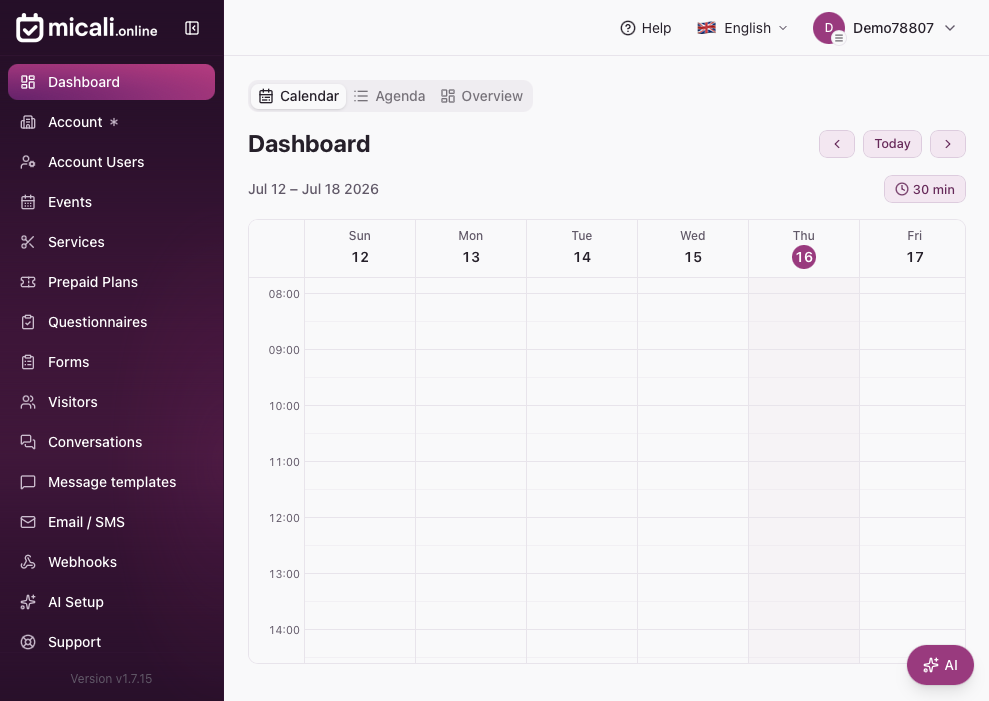Click the Webhooks icon in the sidebar

coord(28,562)
